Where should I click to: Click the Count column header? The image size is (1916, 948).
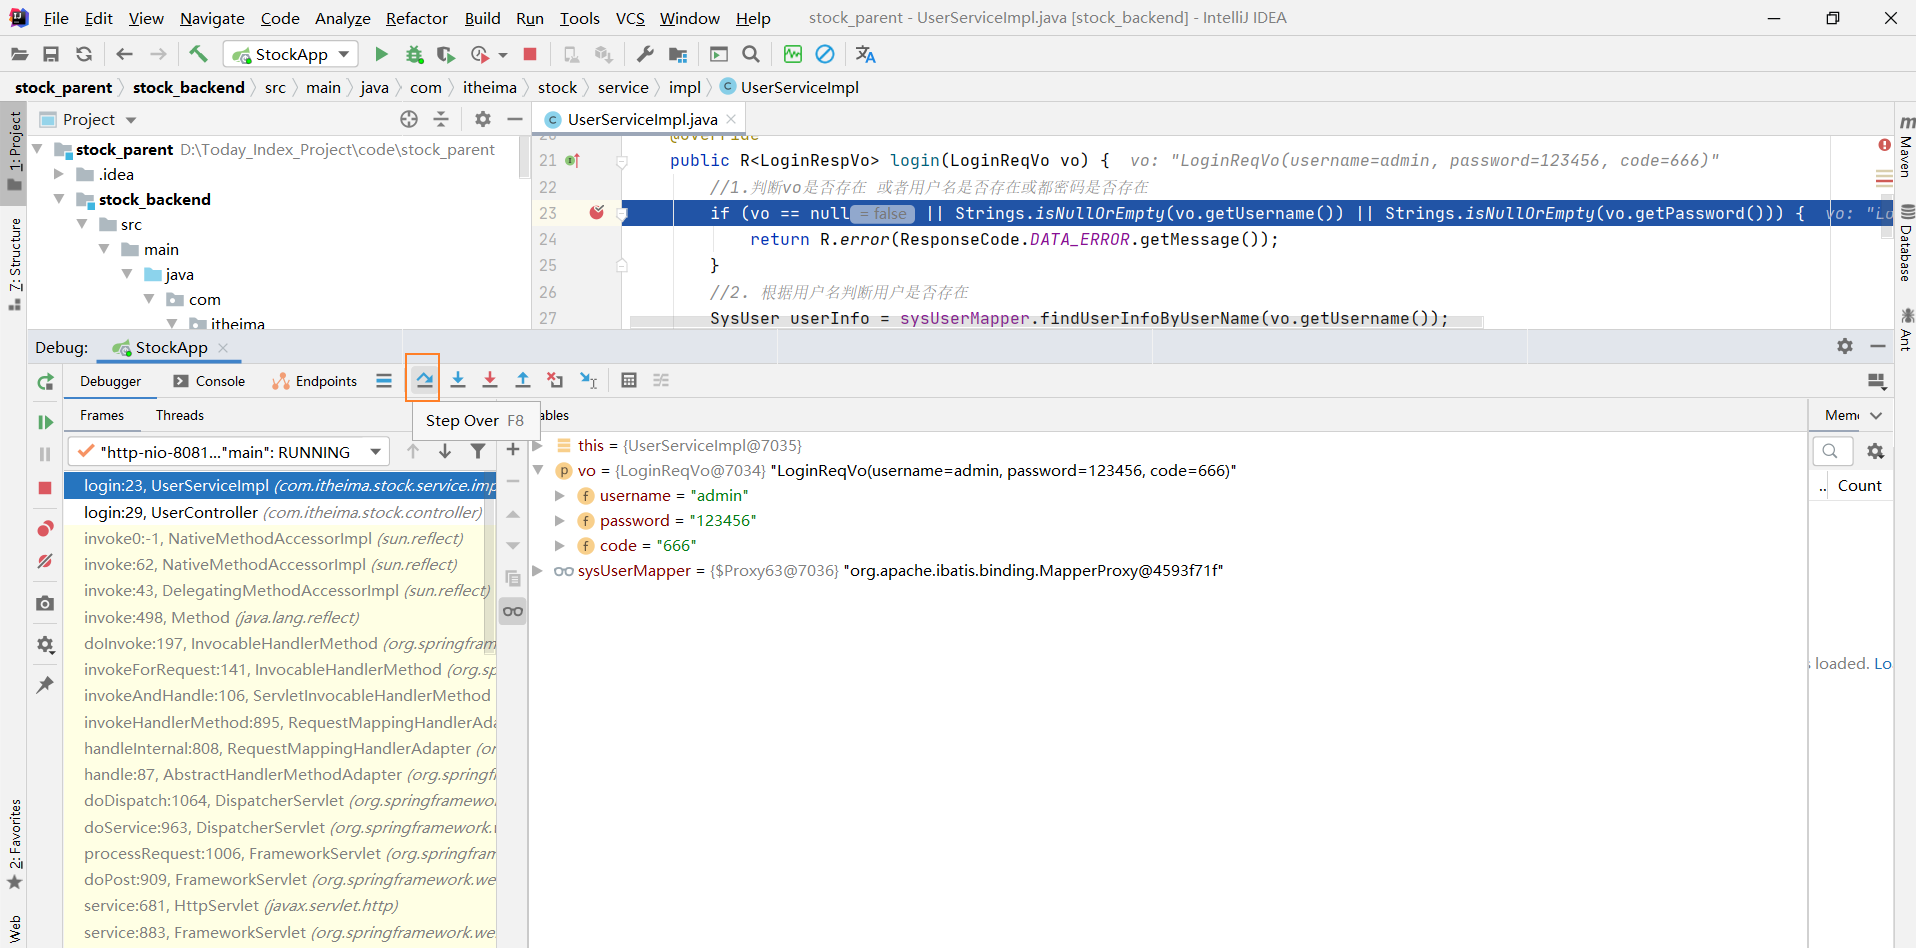click(x=1860, y=485)
